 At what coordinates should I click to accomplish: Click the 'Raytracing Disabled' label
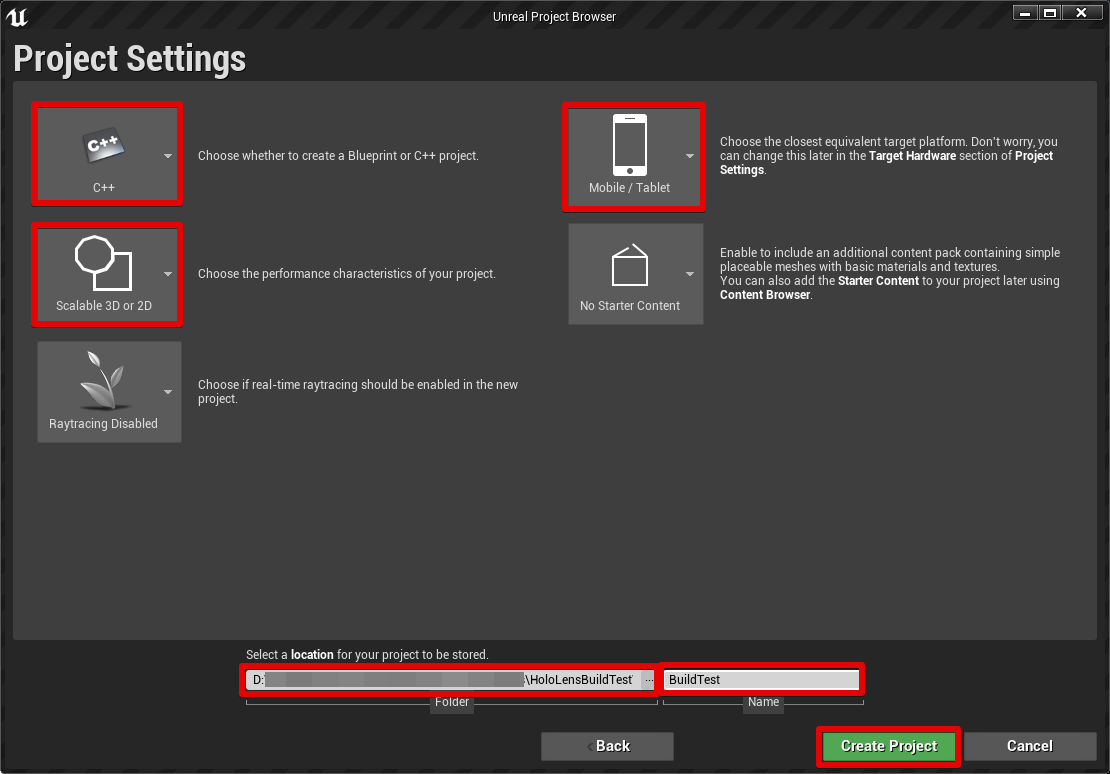point(103,423)
